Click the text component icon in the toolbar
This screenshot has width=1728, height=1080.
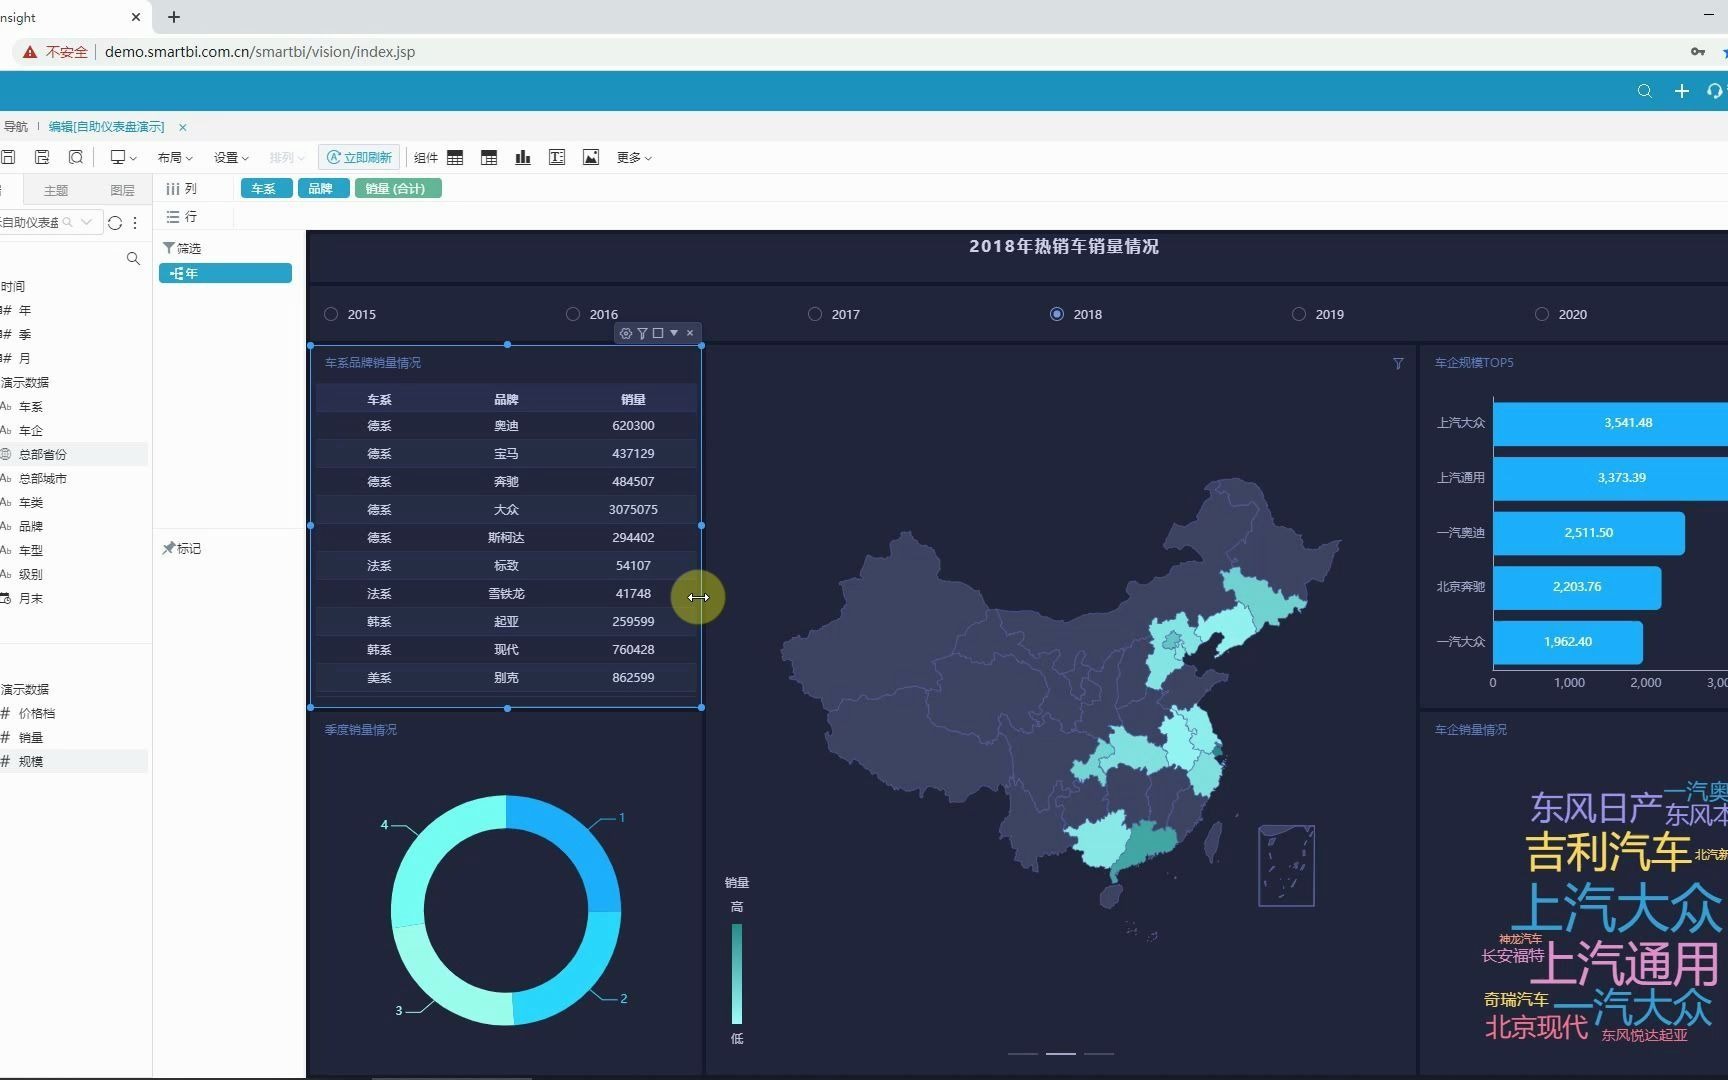coord(557,157)
